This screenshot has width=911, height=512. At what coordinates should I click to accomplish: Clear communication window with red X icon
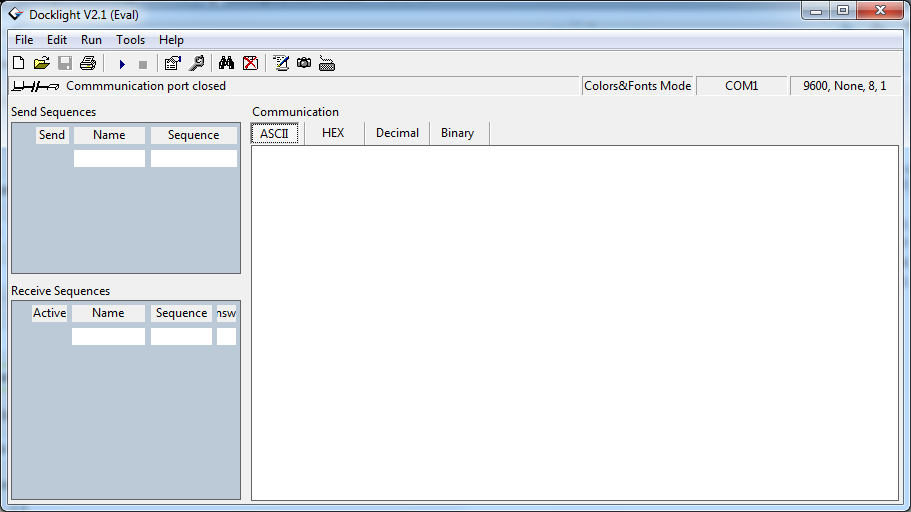point(250,63)
